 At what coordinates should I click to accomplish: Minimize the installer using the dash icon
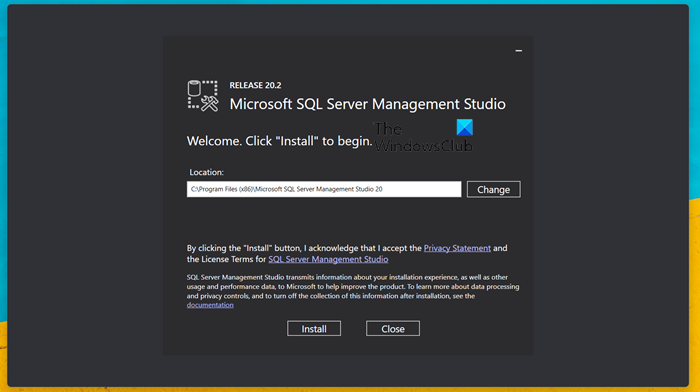point(518,51)
